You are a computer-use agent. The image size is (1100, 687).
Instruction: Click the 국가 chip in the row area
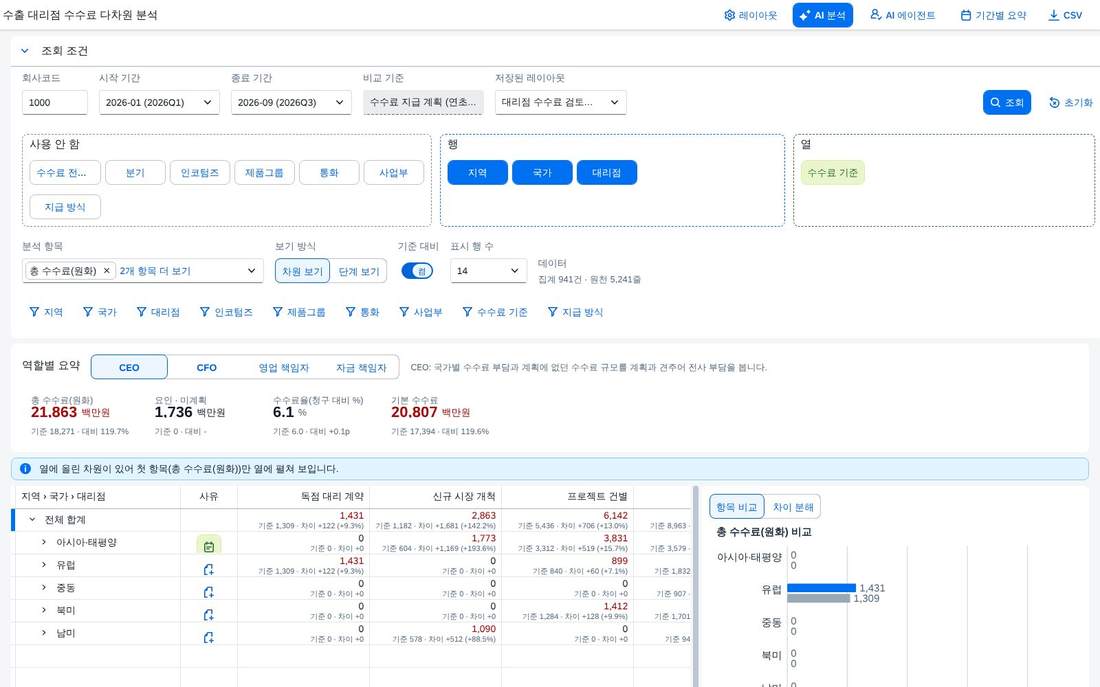[542, 173]
